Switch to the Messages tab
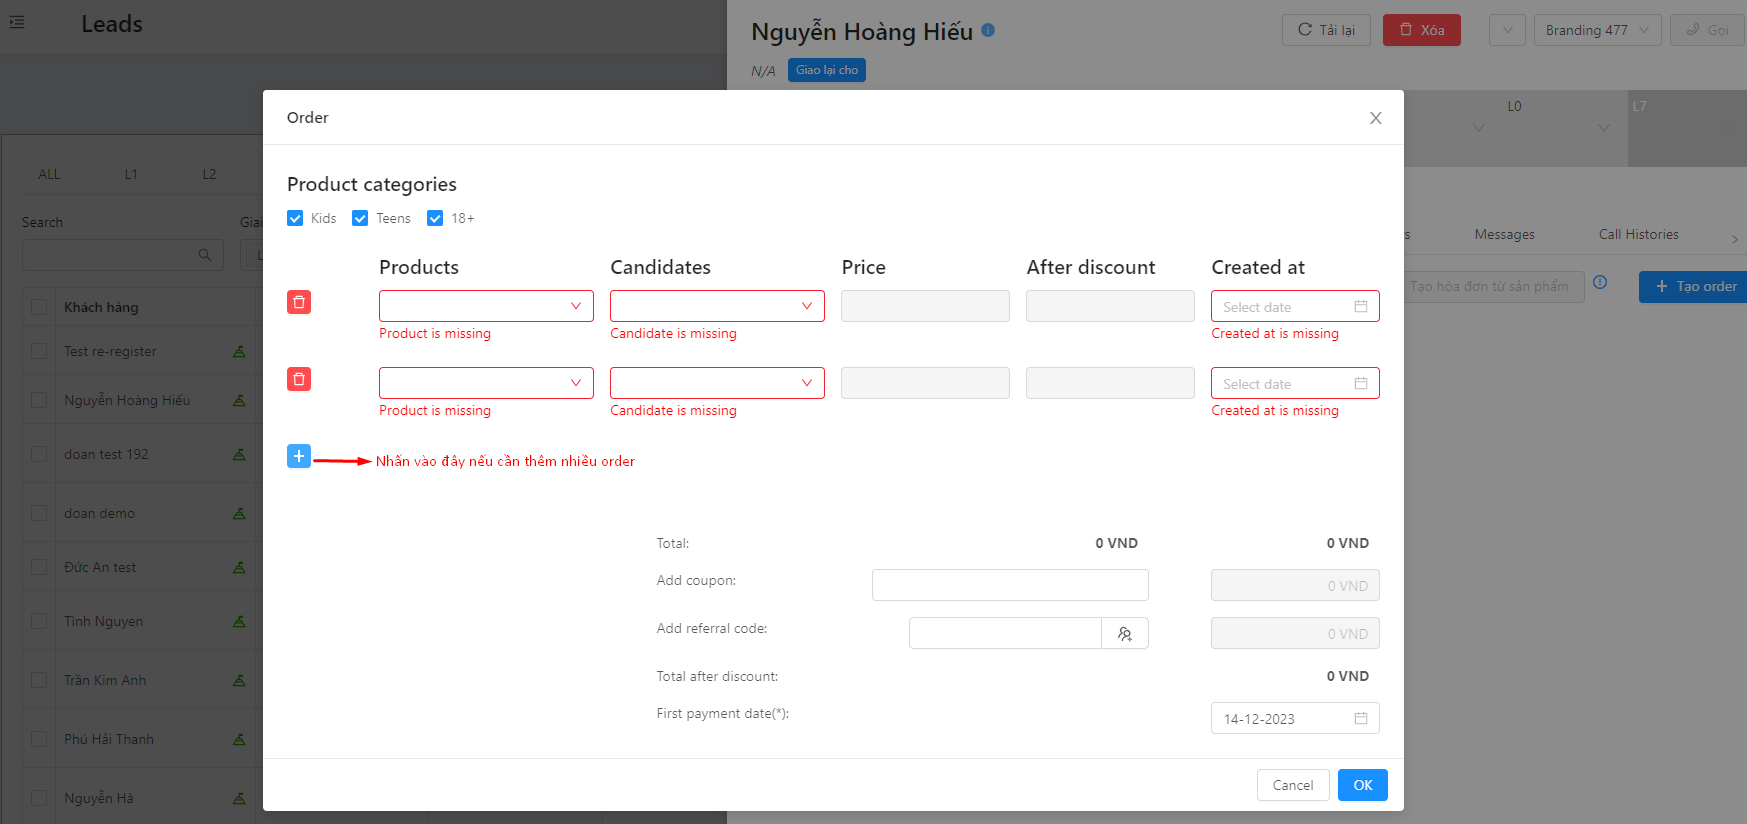1747x824 pixels. coord(1504,234)
